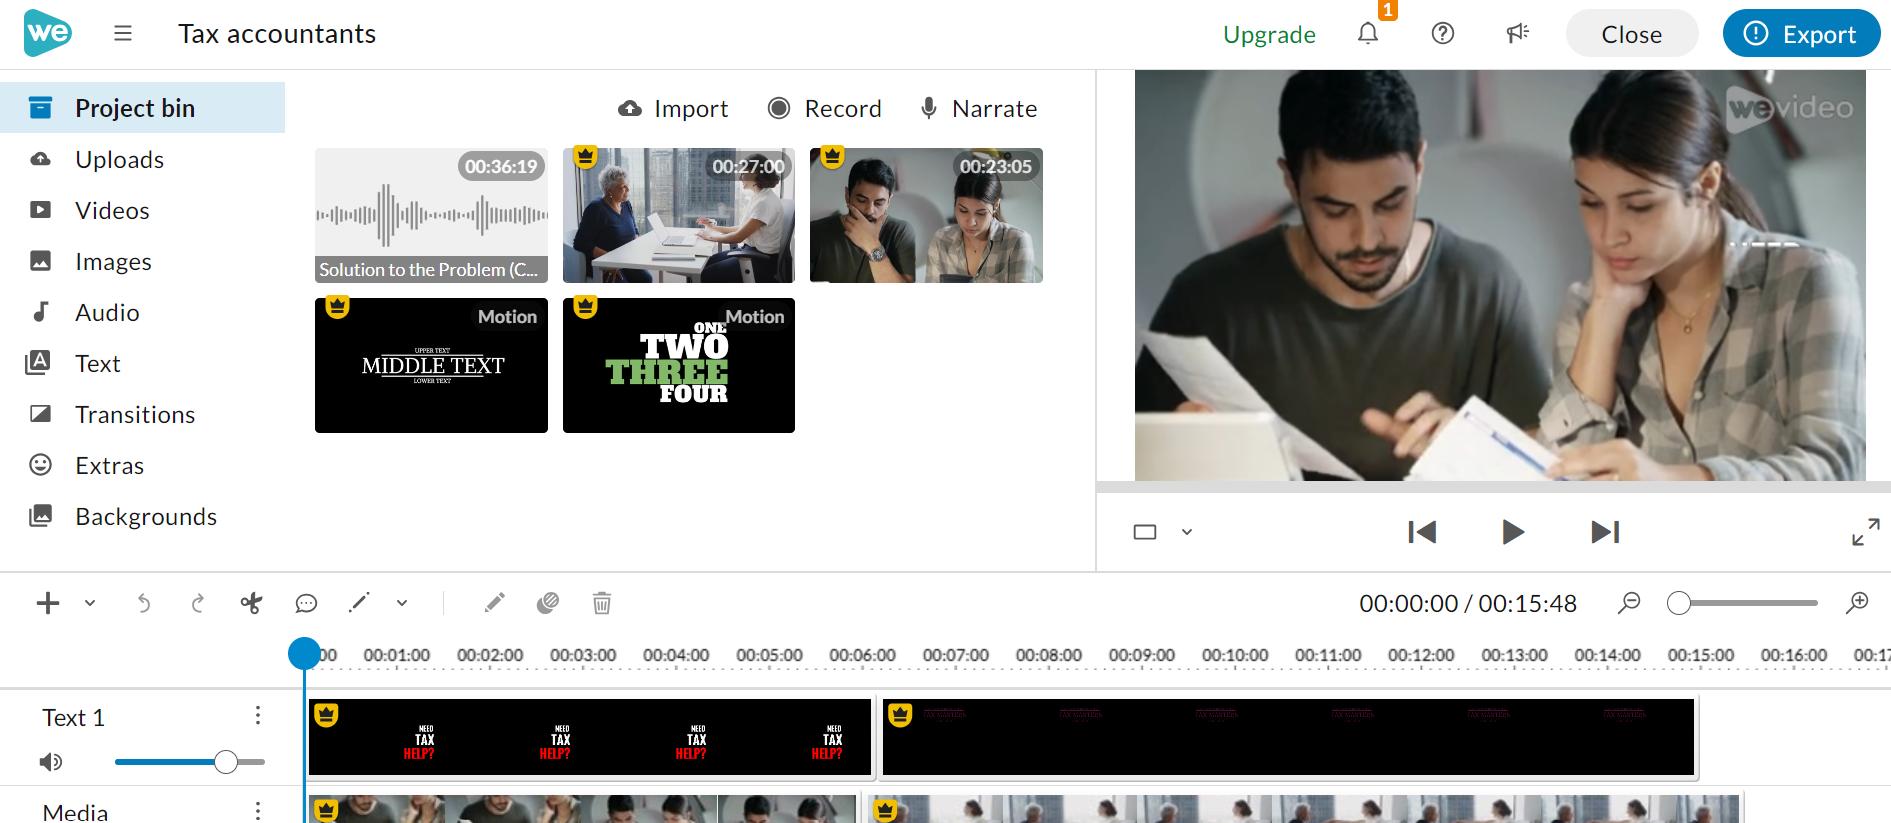The height and width of the screenshot is (823, 1891).
Task: Click the preview progress bar
Action: coord(1494,487)
